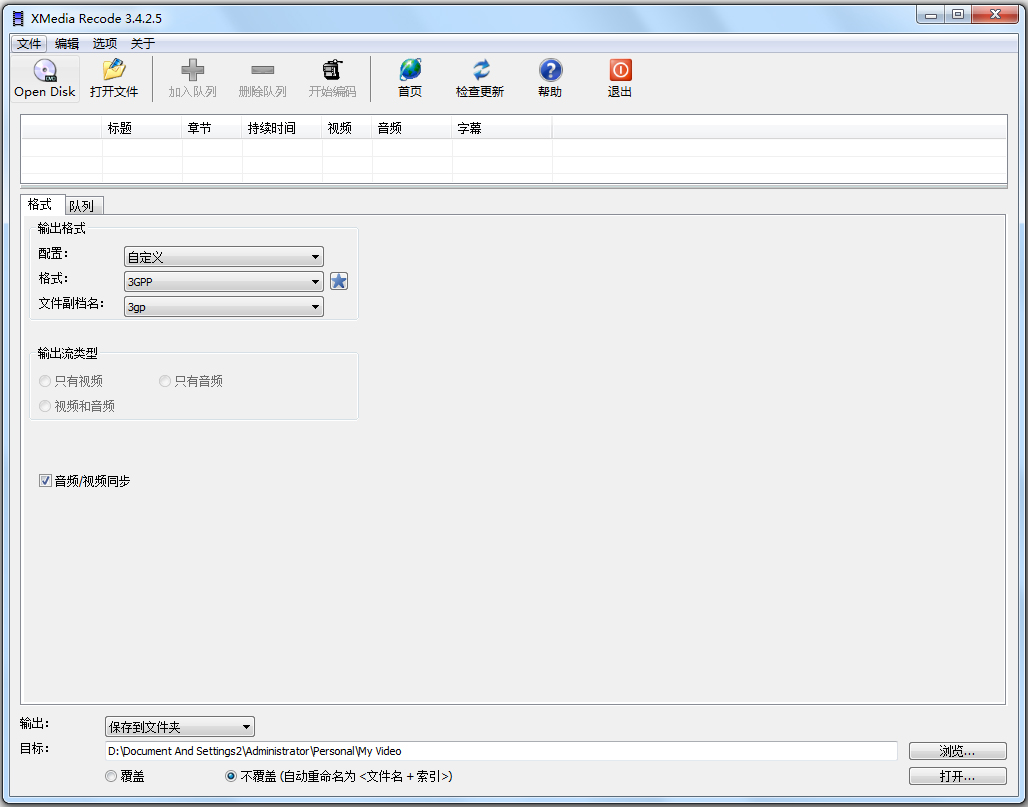Screen dimensions: 1028x807
Task: Open the 文件 menu
Action: click(29, 44)
